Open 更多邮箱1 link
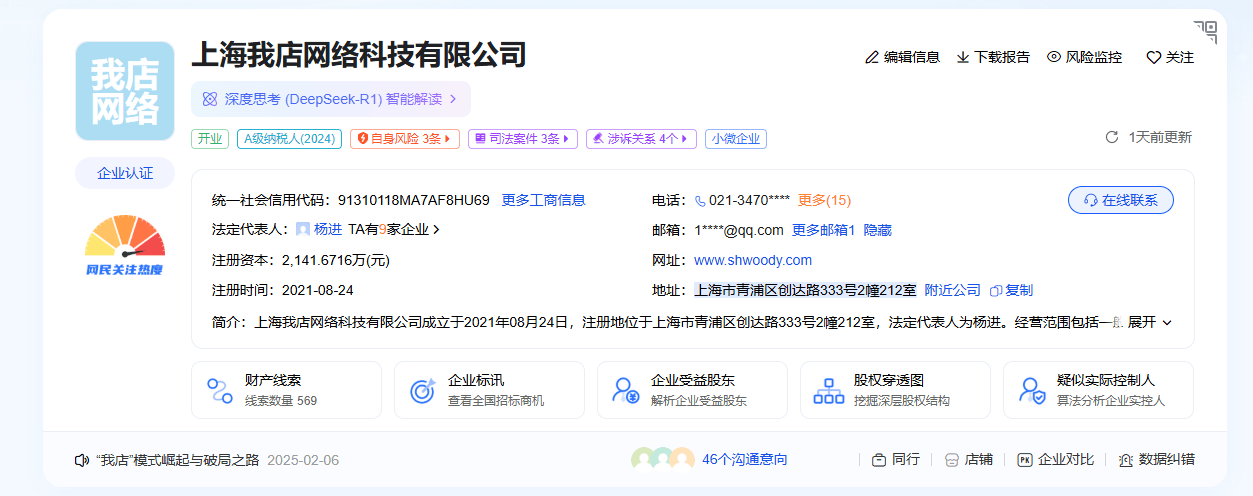Screen dimensions: 1253x496 click(x=823, y=230)
